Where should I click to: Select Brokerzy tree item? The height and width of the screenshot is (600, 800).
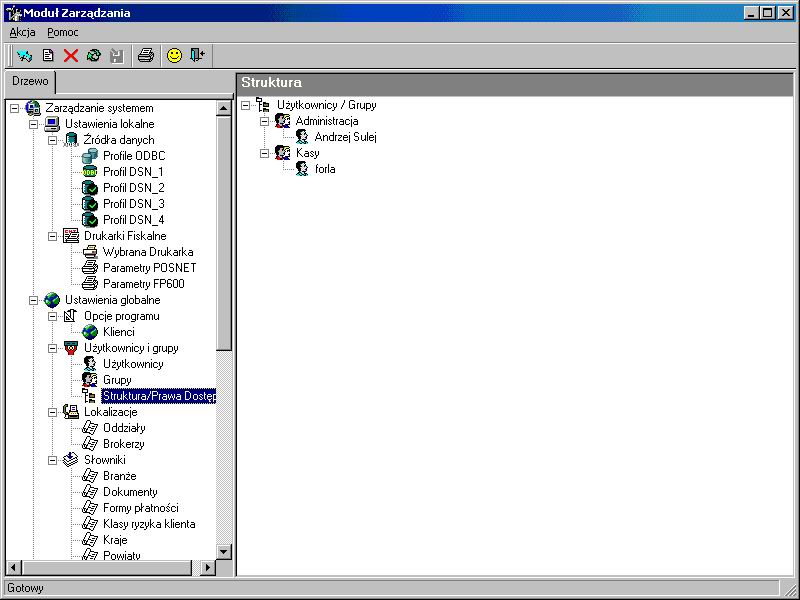(x=123, y=444)
